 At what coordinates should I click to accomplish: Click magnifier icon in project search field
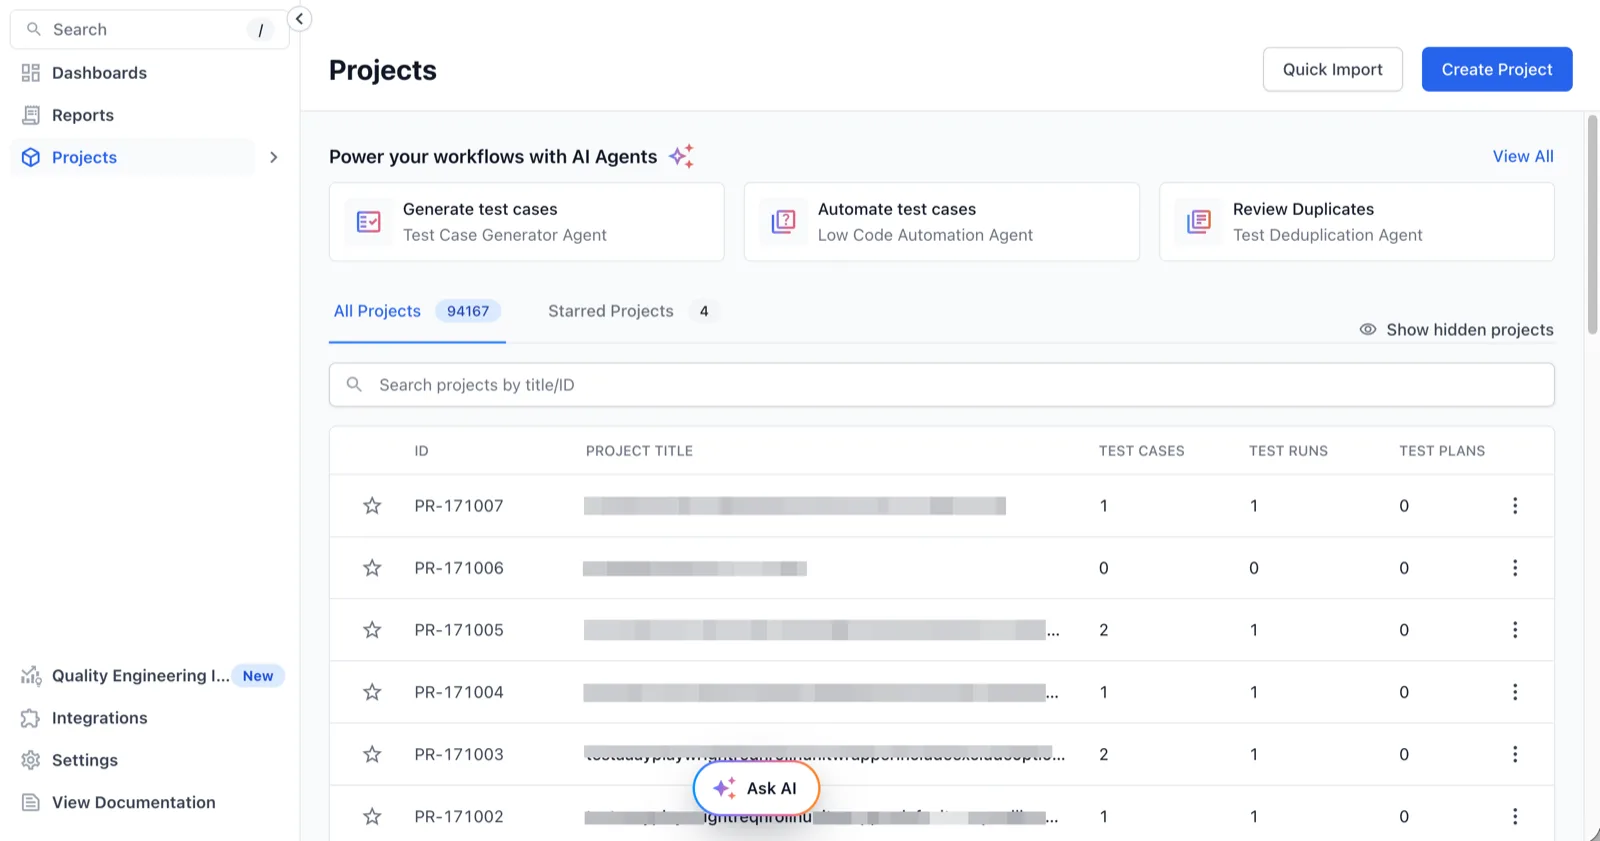click(354, 384)
